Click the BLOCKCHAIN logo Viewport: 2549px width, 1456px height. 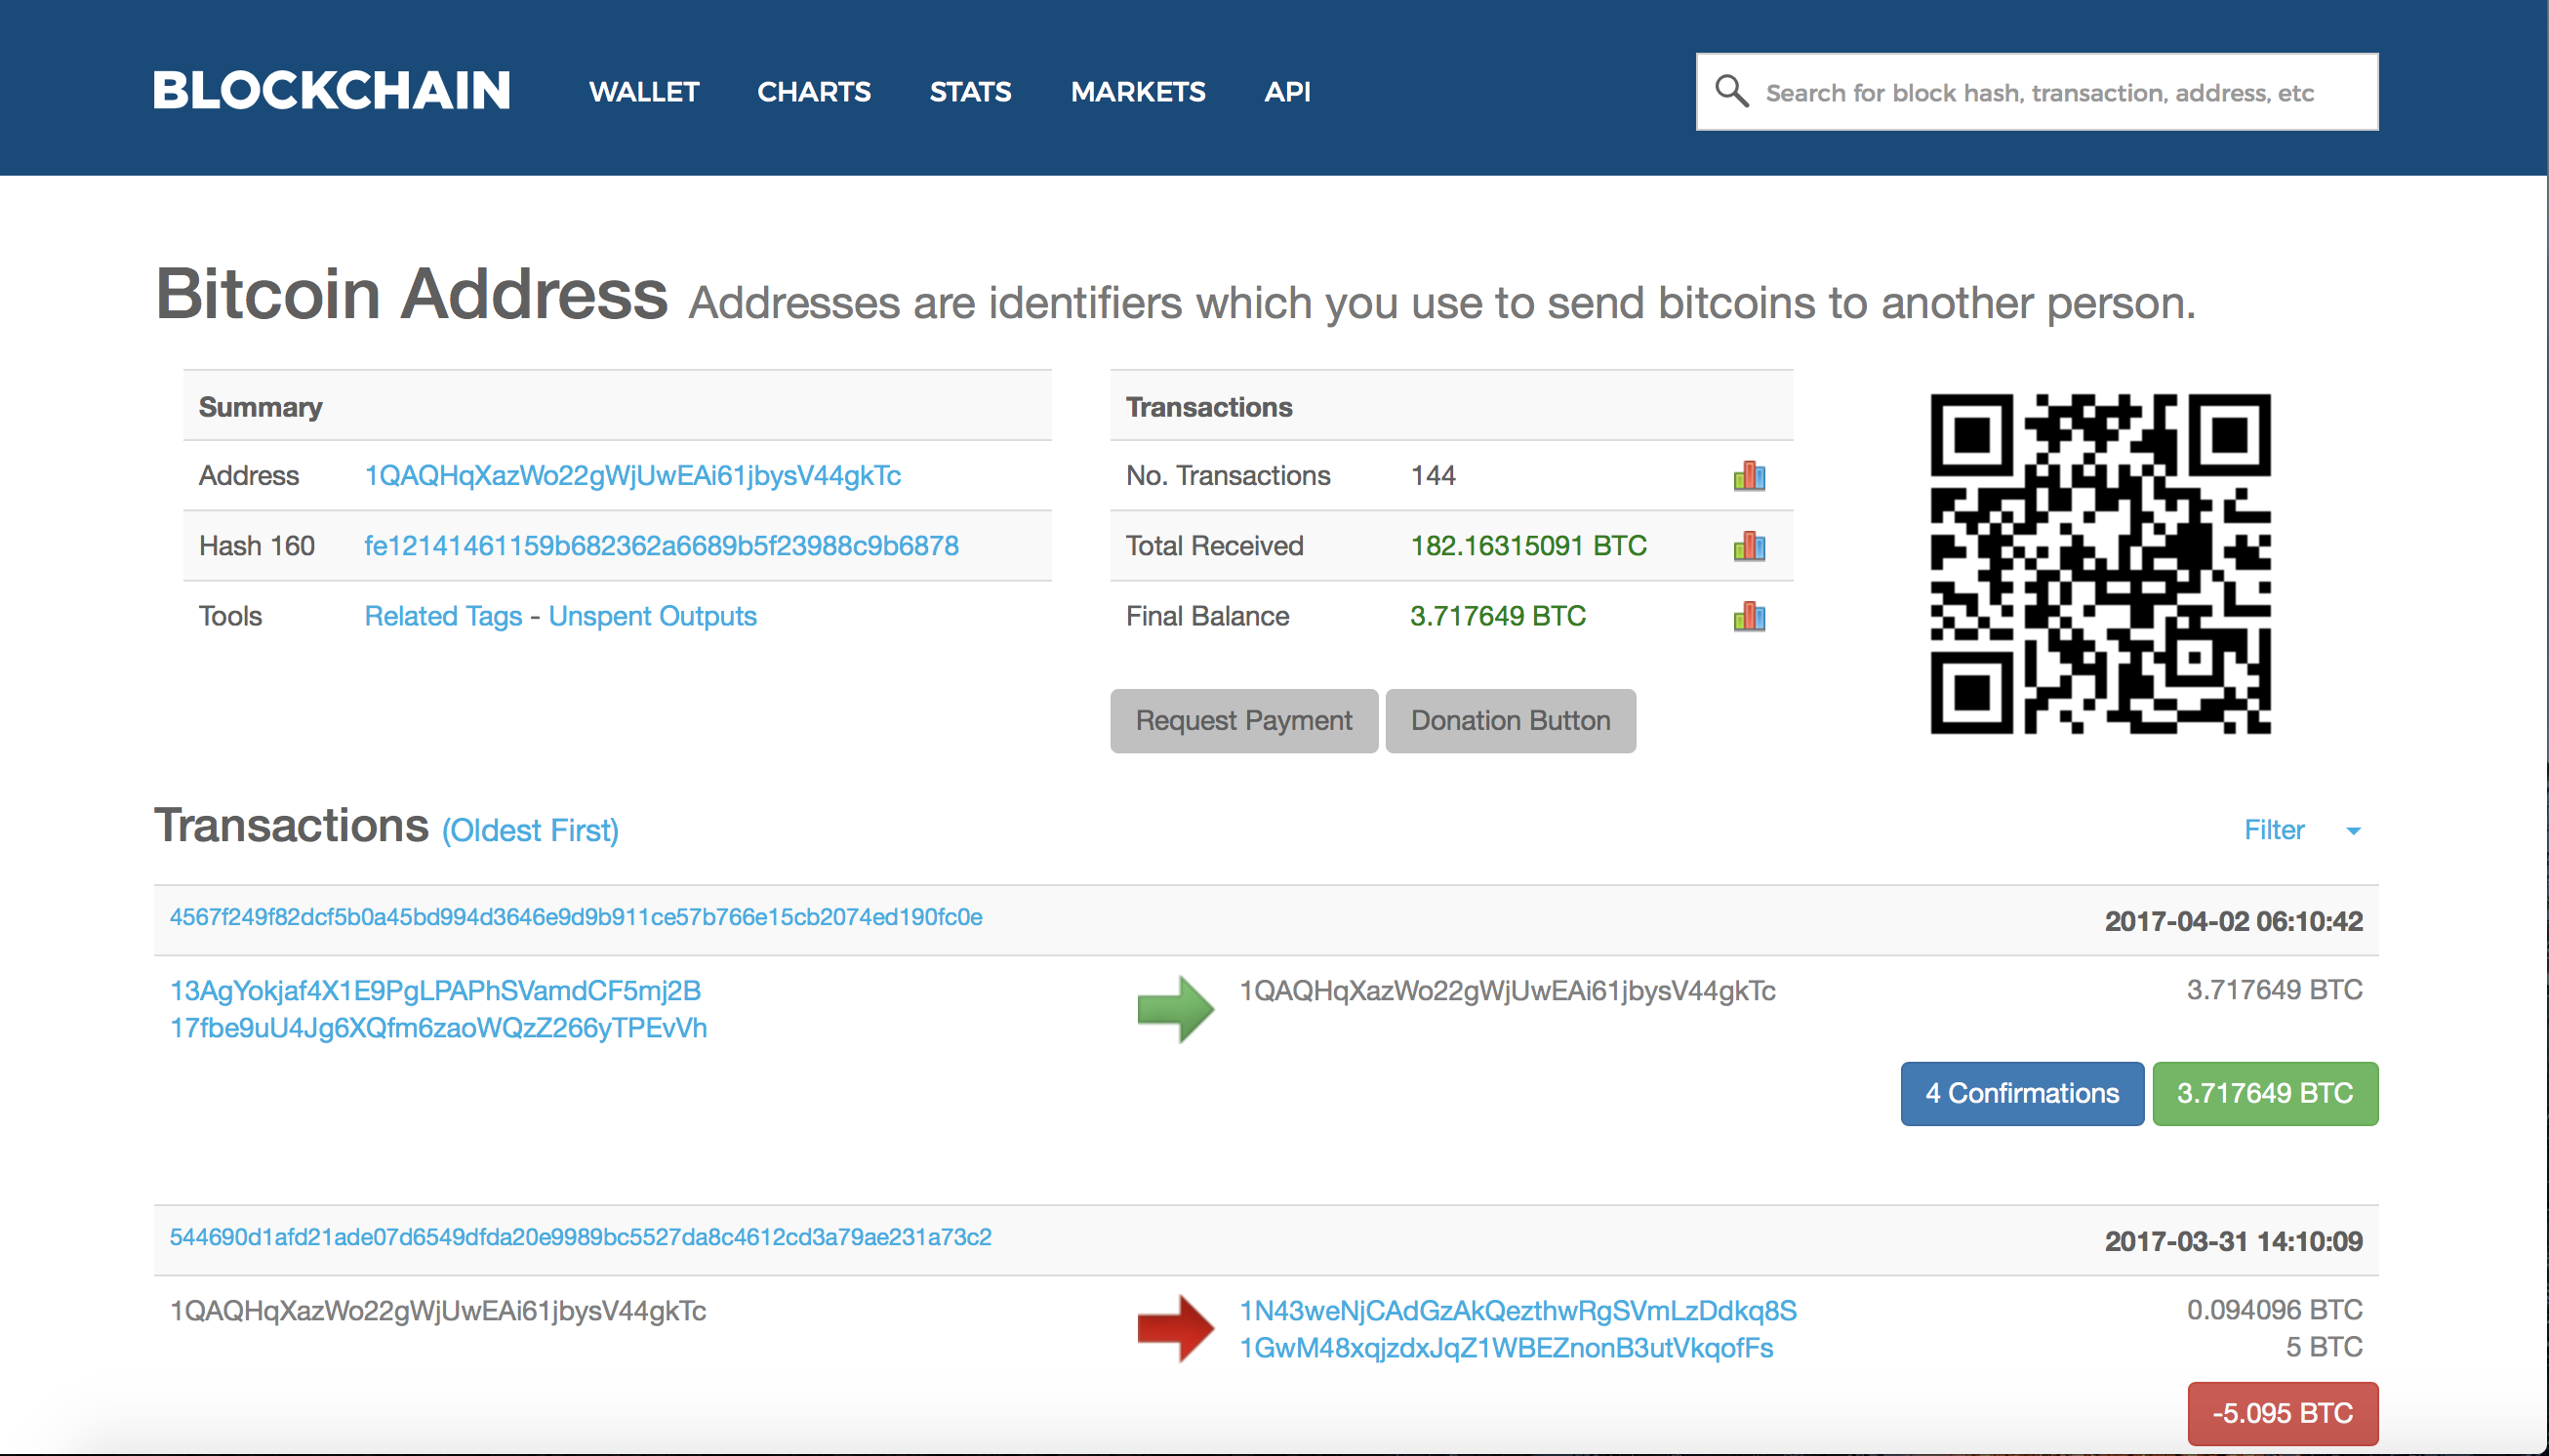[x=331, y=91]
